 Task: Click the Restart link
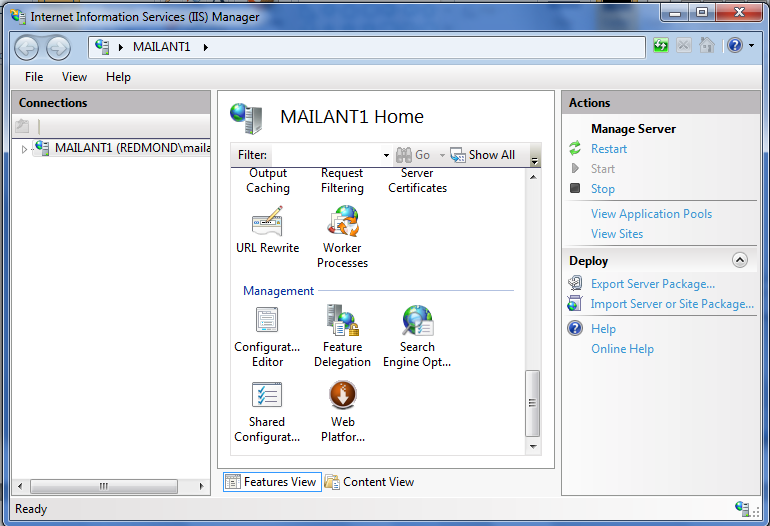pos(609,149)
